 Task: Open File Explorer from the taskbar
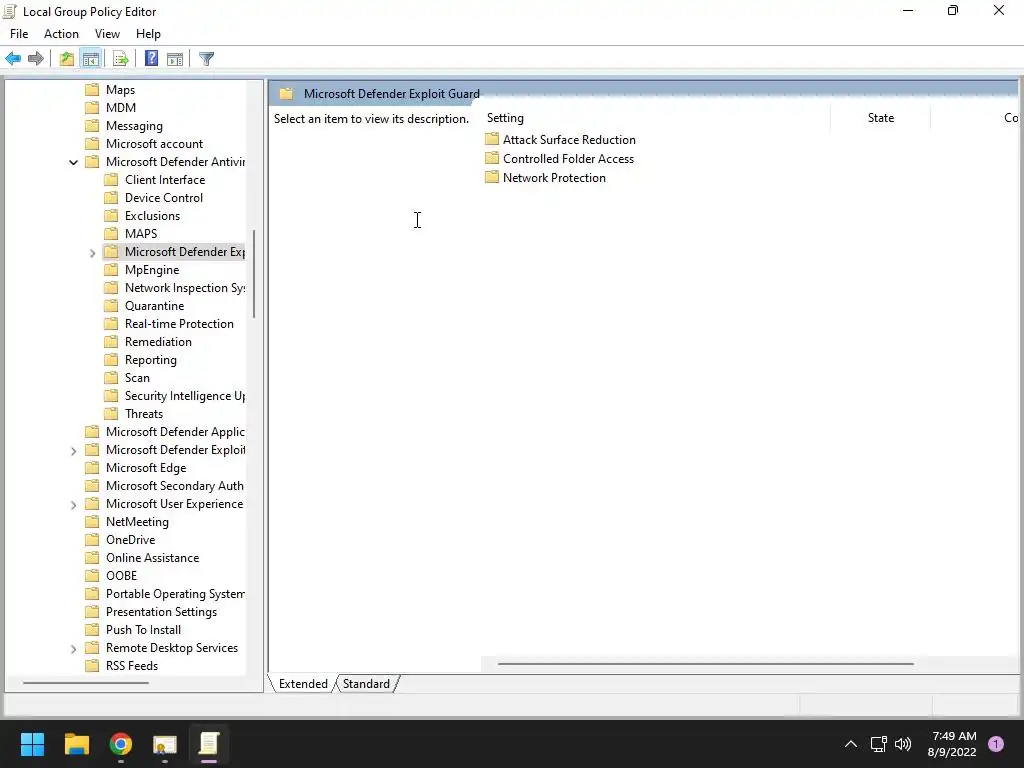pyautogui.click(x=76, y=744)
